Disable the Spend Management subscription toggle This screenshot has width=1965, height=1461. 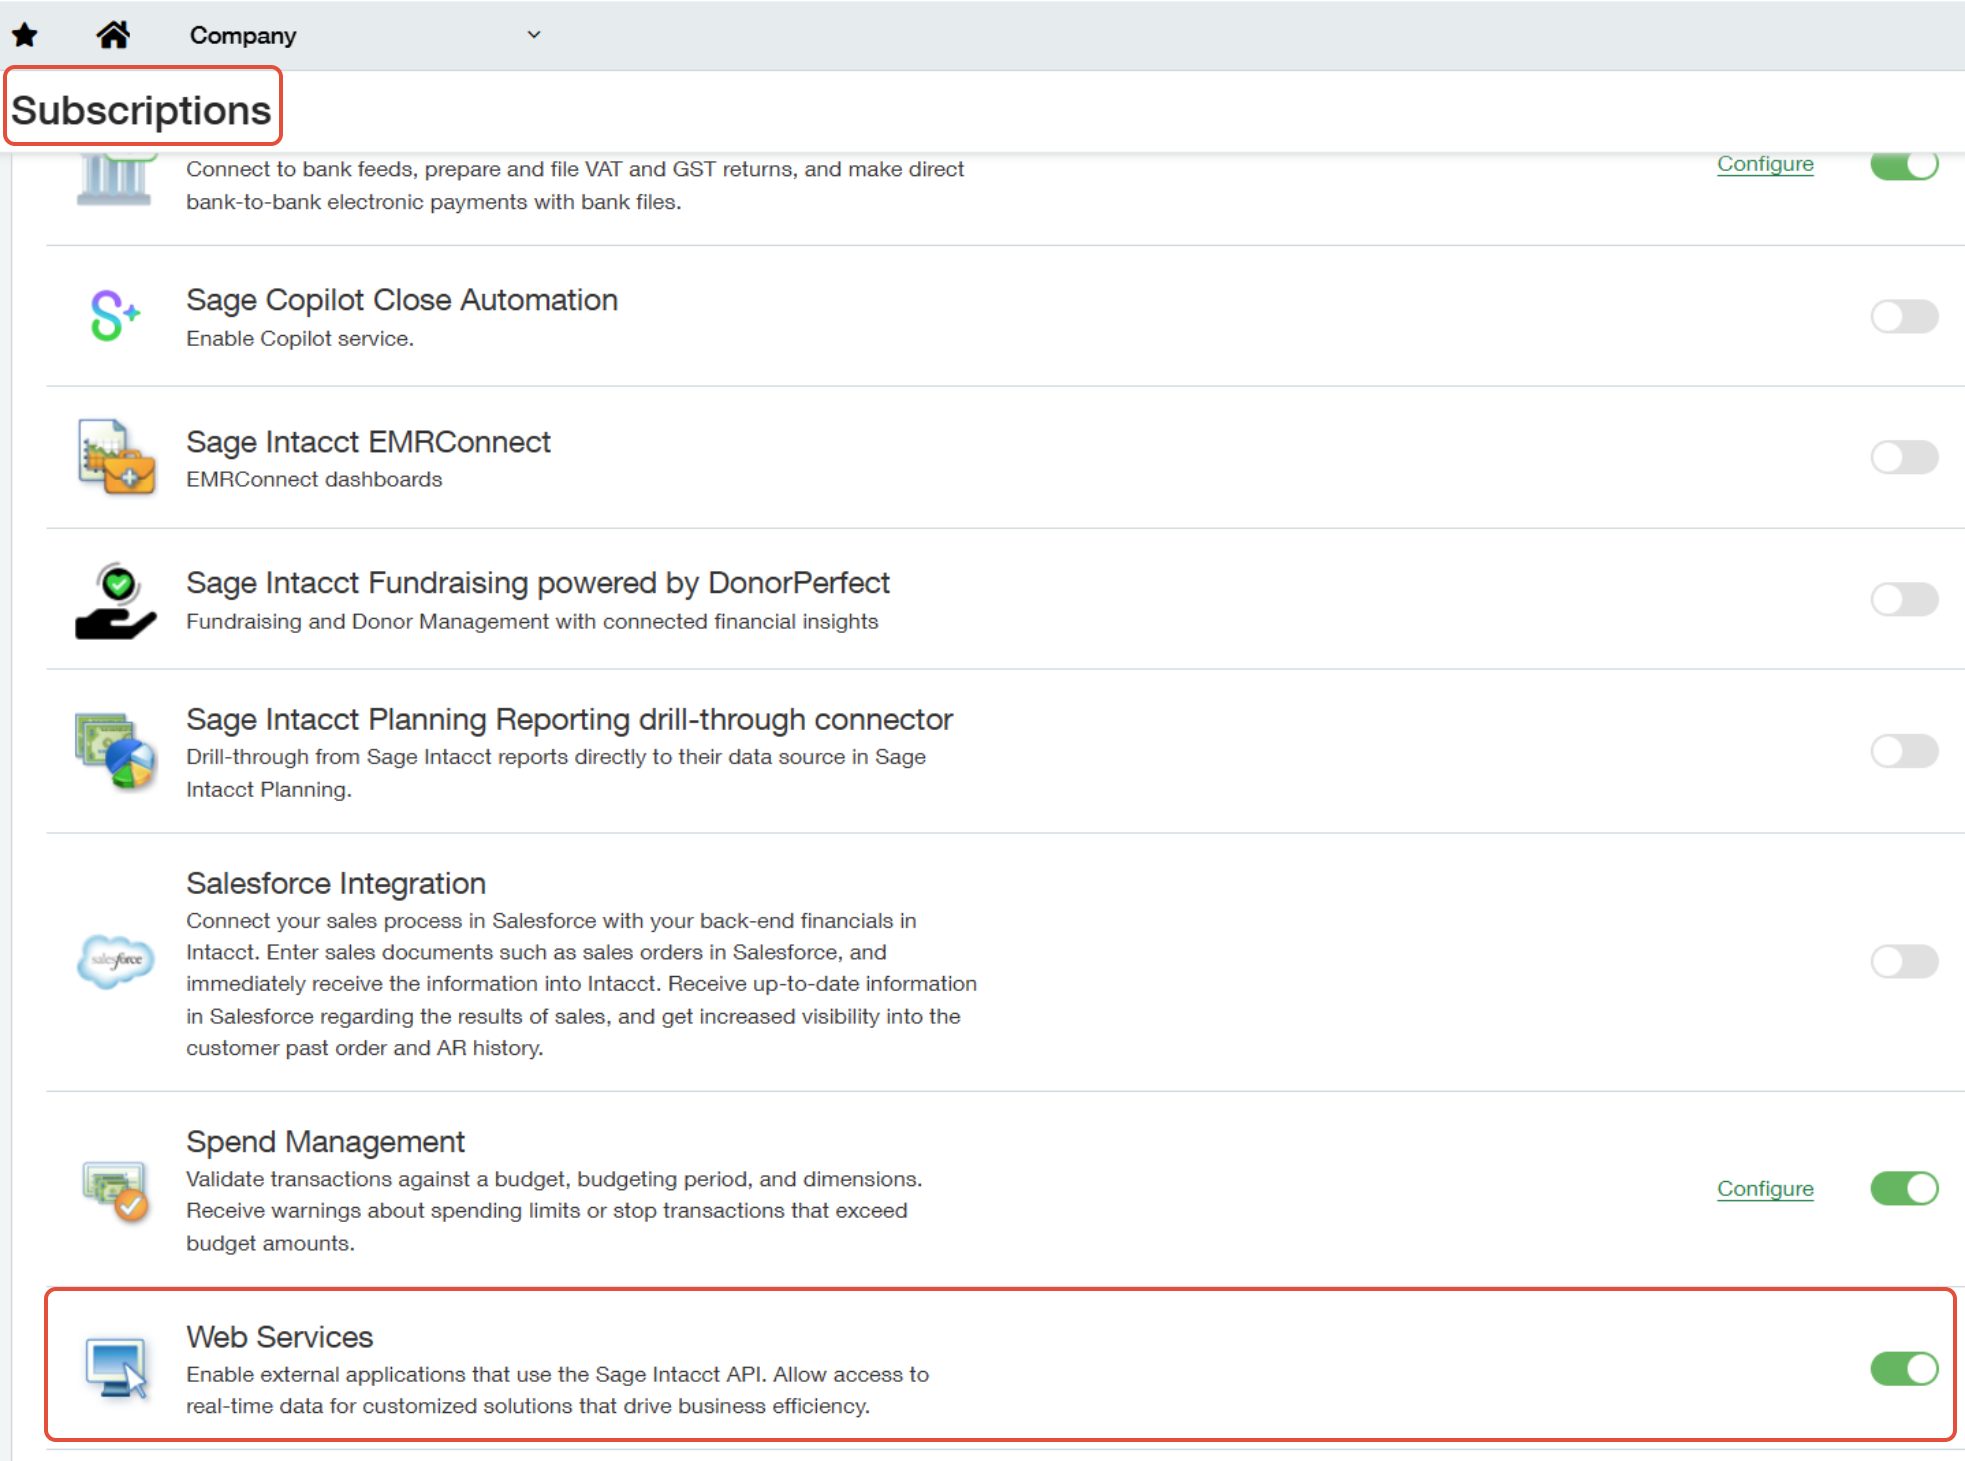click(1903, 1189)
